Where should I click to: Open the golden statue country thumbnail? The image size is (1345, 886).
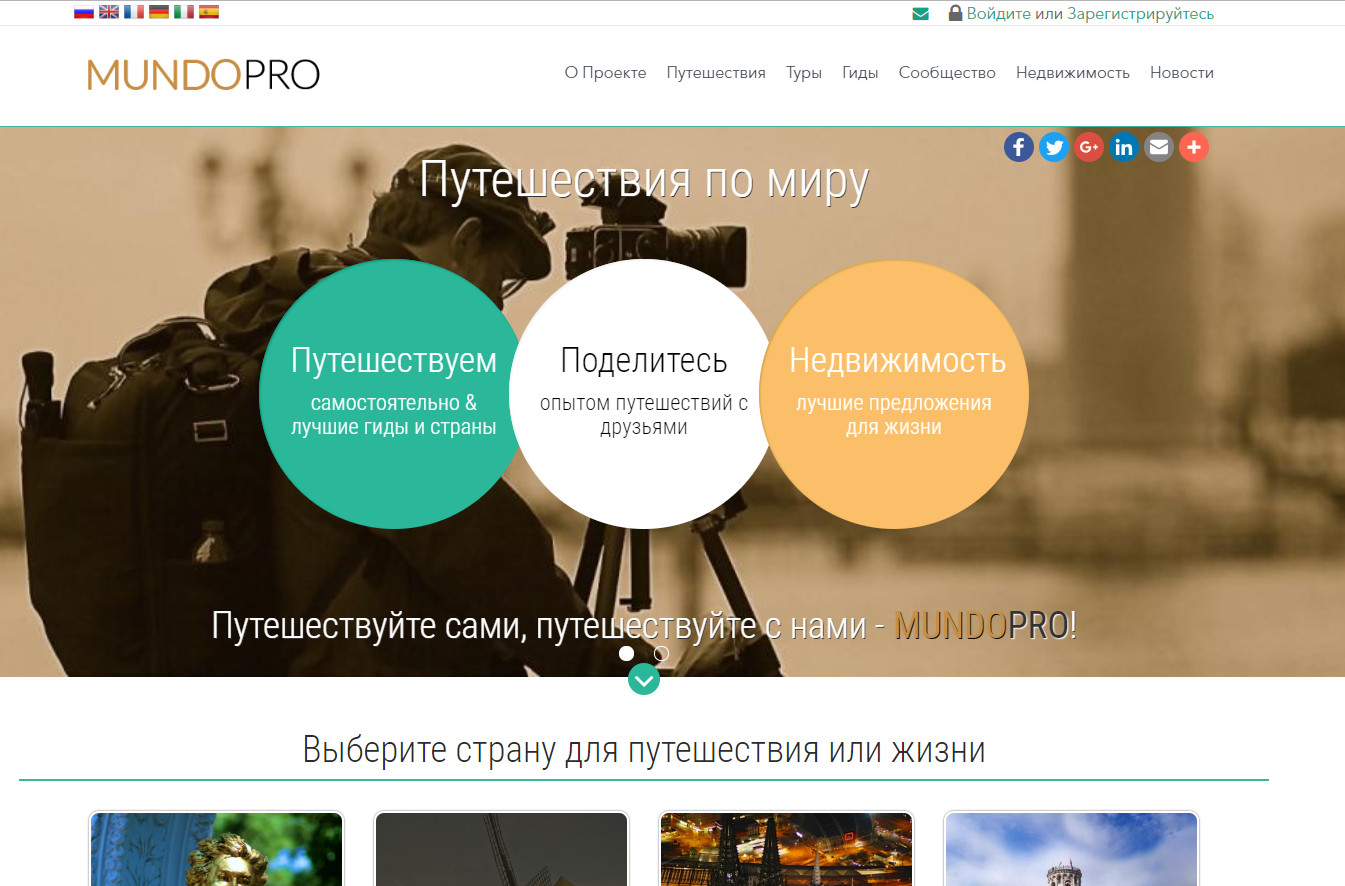click(217, 848)
